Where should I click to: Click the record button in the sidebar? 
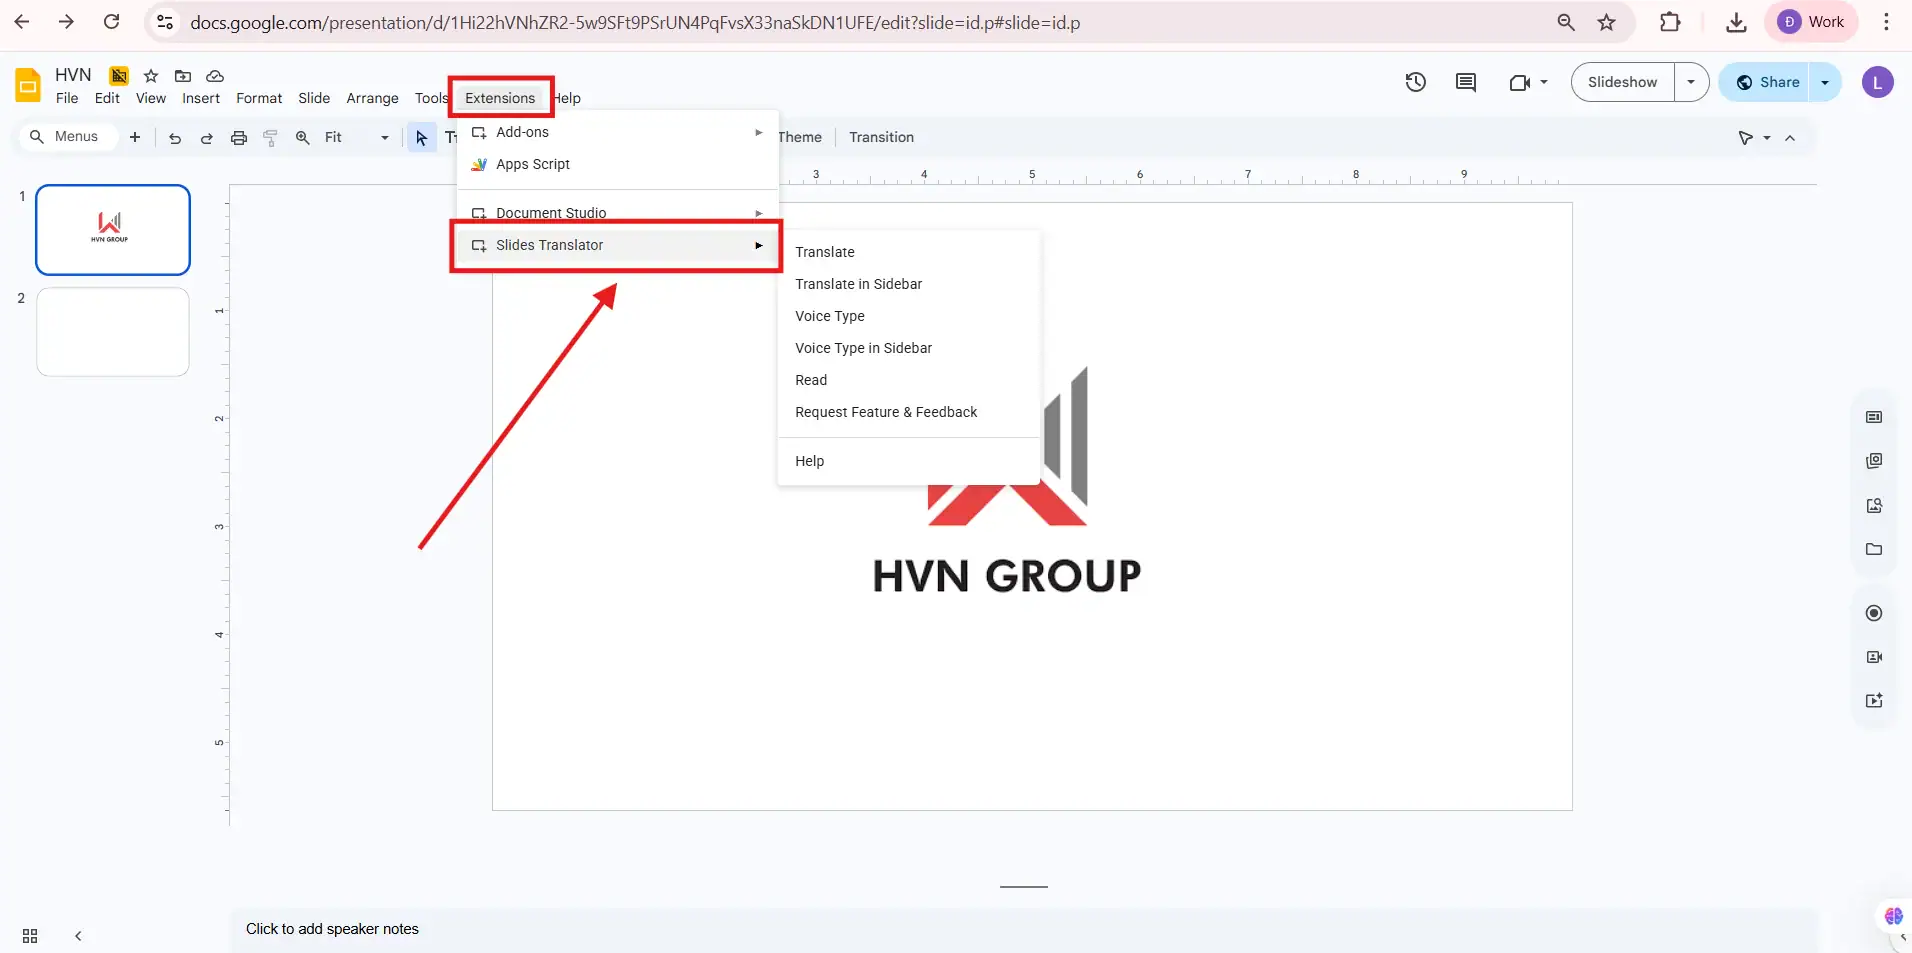tap(1876, 612)
